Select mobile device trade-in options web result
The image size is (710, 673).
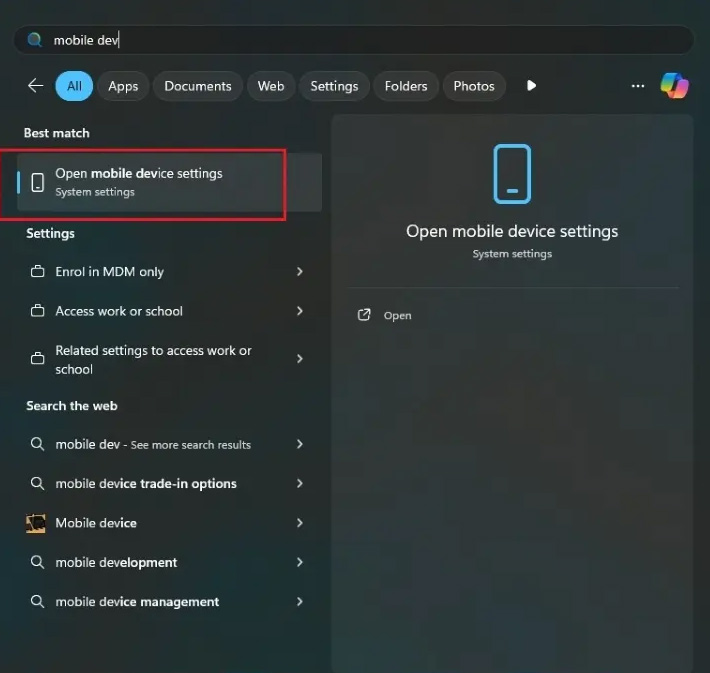coord(146,484)
